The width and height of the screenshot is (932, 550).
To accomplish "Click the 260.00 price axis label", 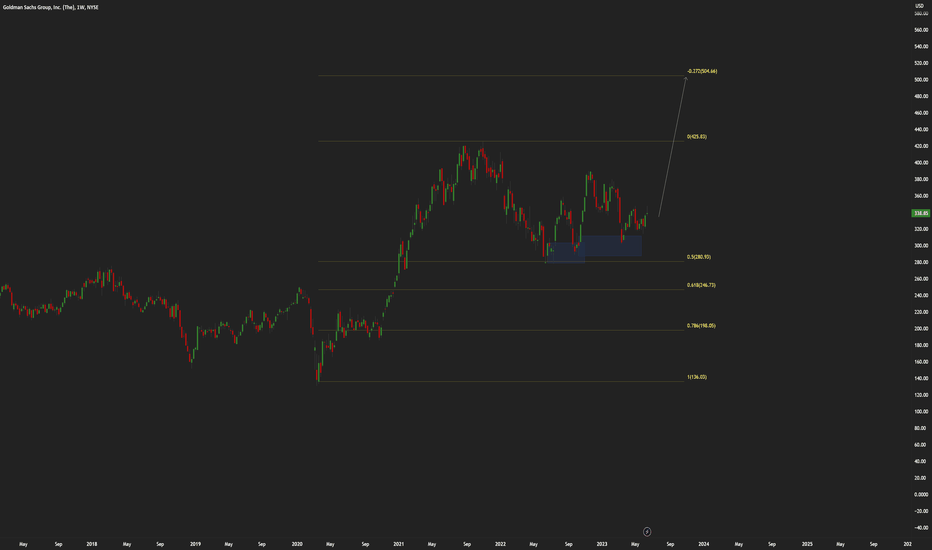I will click(x=921, y=279).
